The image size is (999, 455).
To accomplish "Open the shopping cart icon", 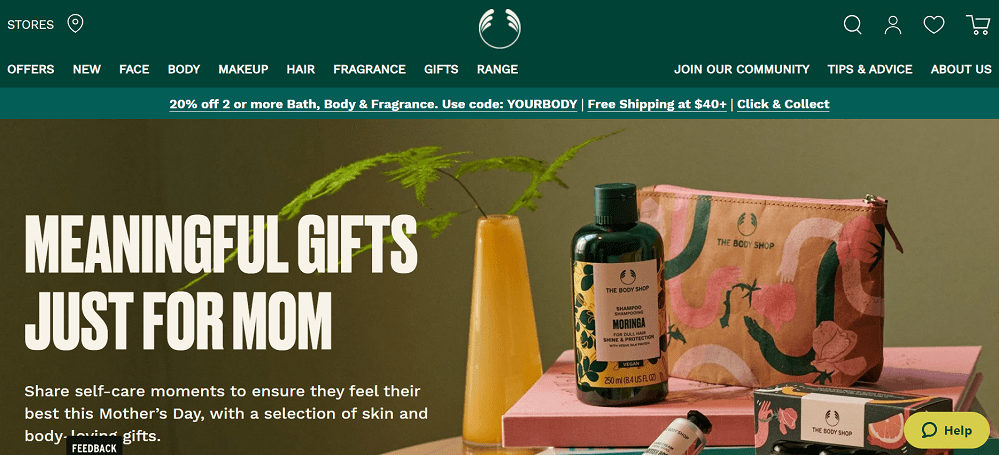I will (978, 25).
